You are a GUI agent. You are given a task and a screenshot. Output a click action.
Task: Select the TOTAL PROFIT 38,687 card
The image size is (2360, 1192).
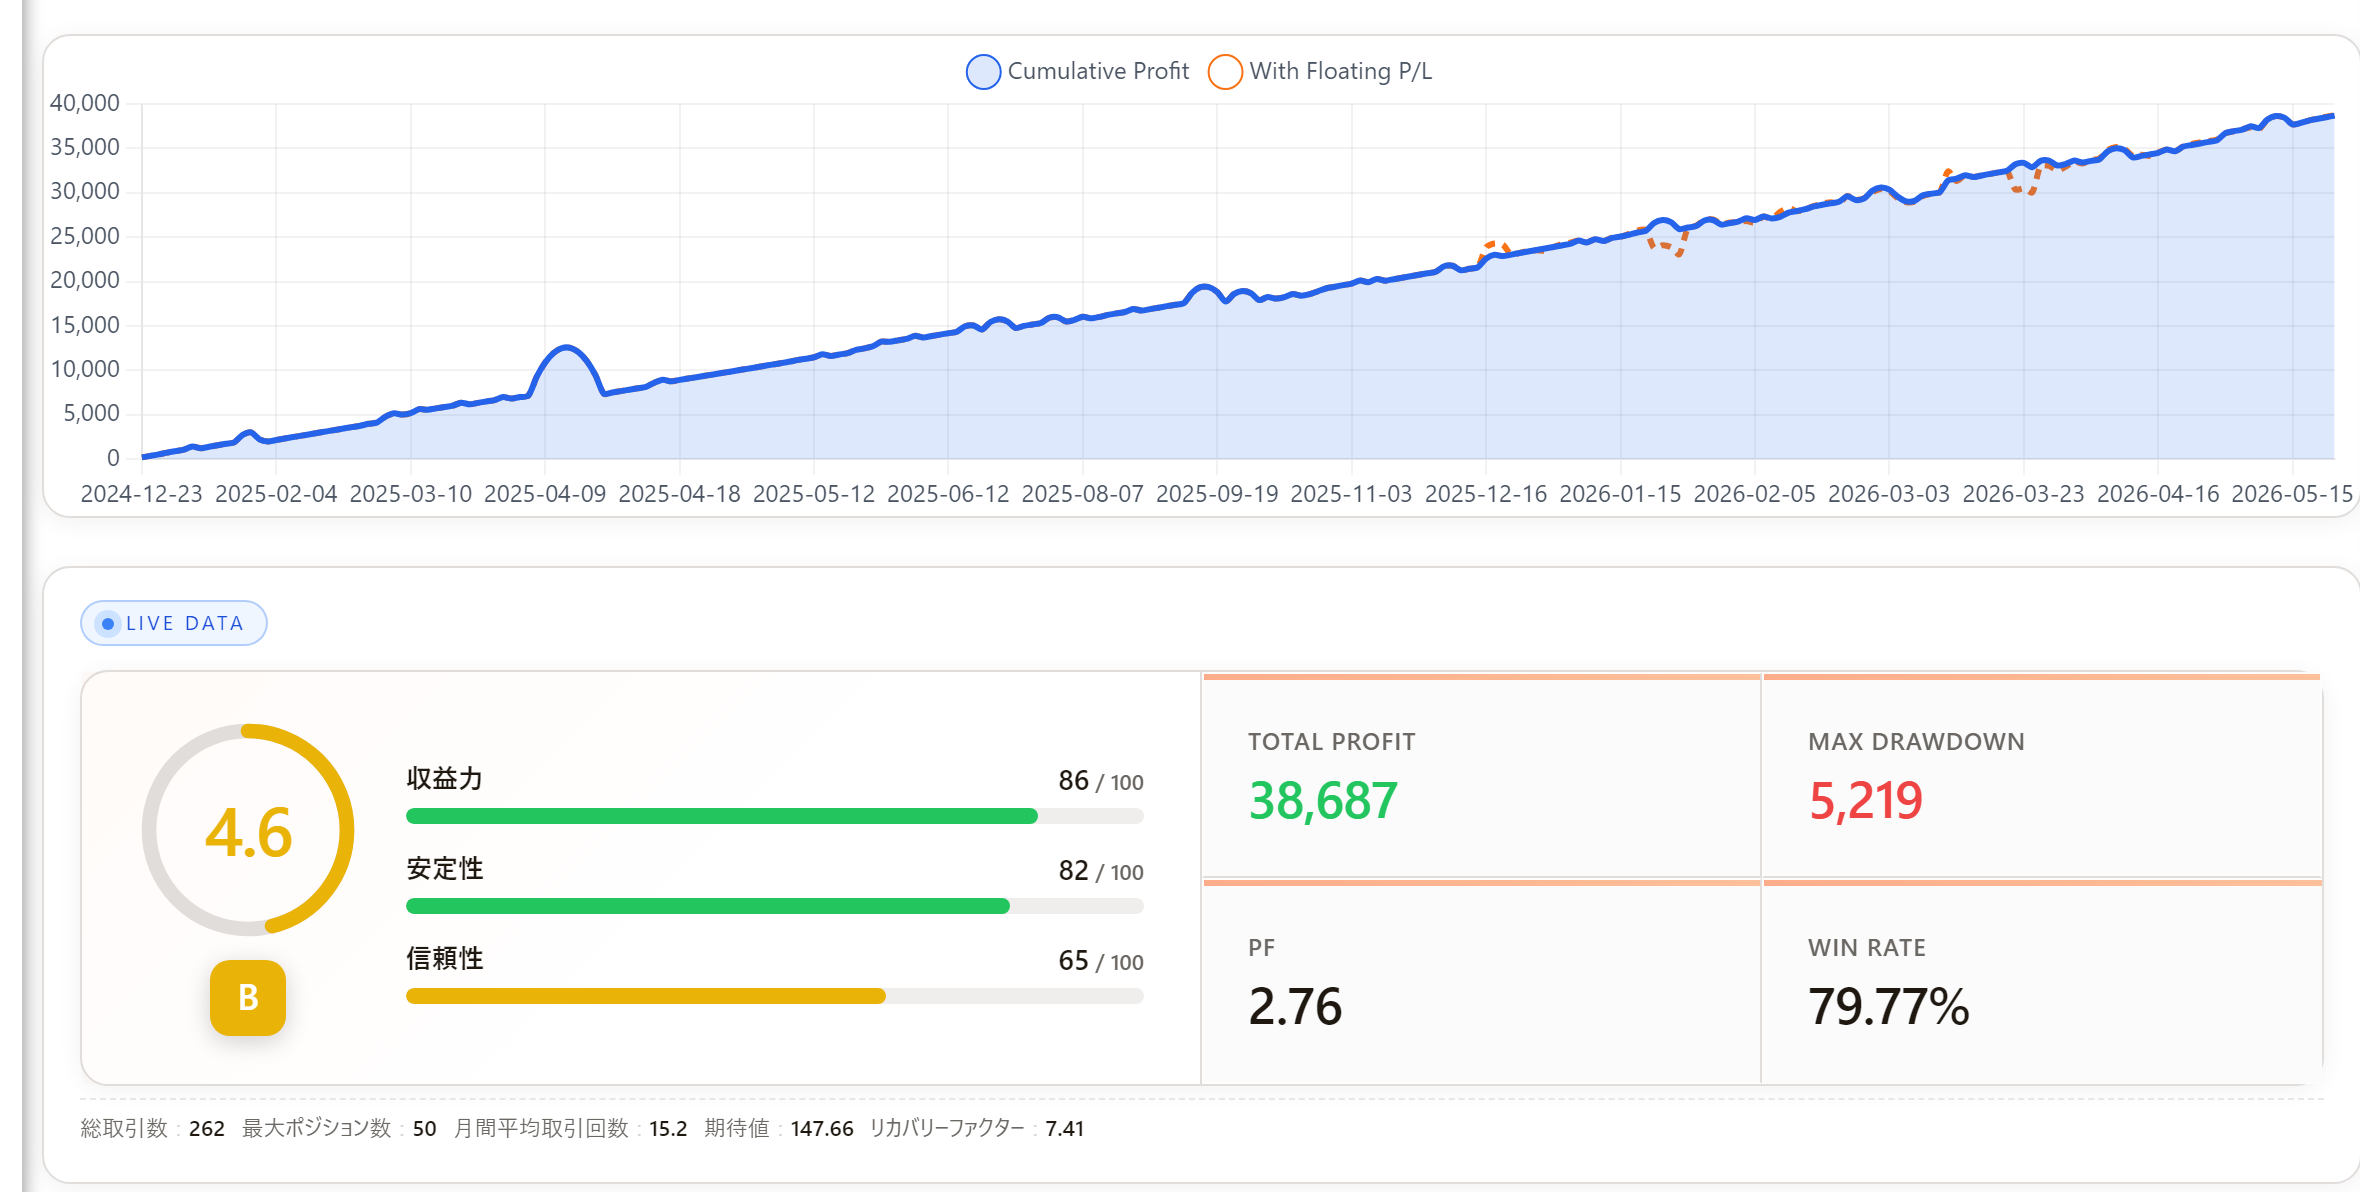click(1481, 777)
